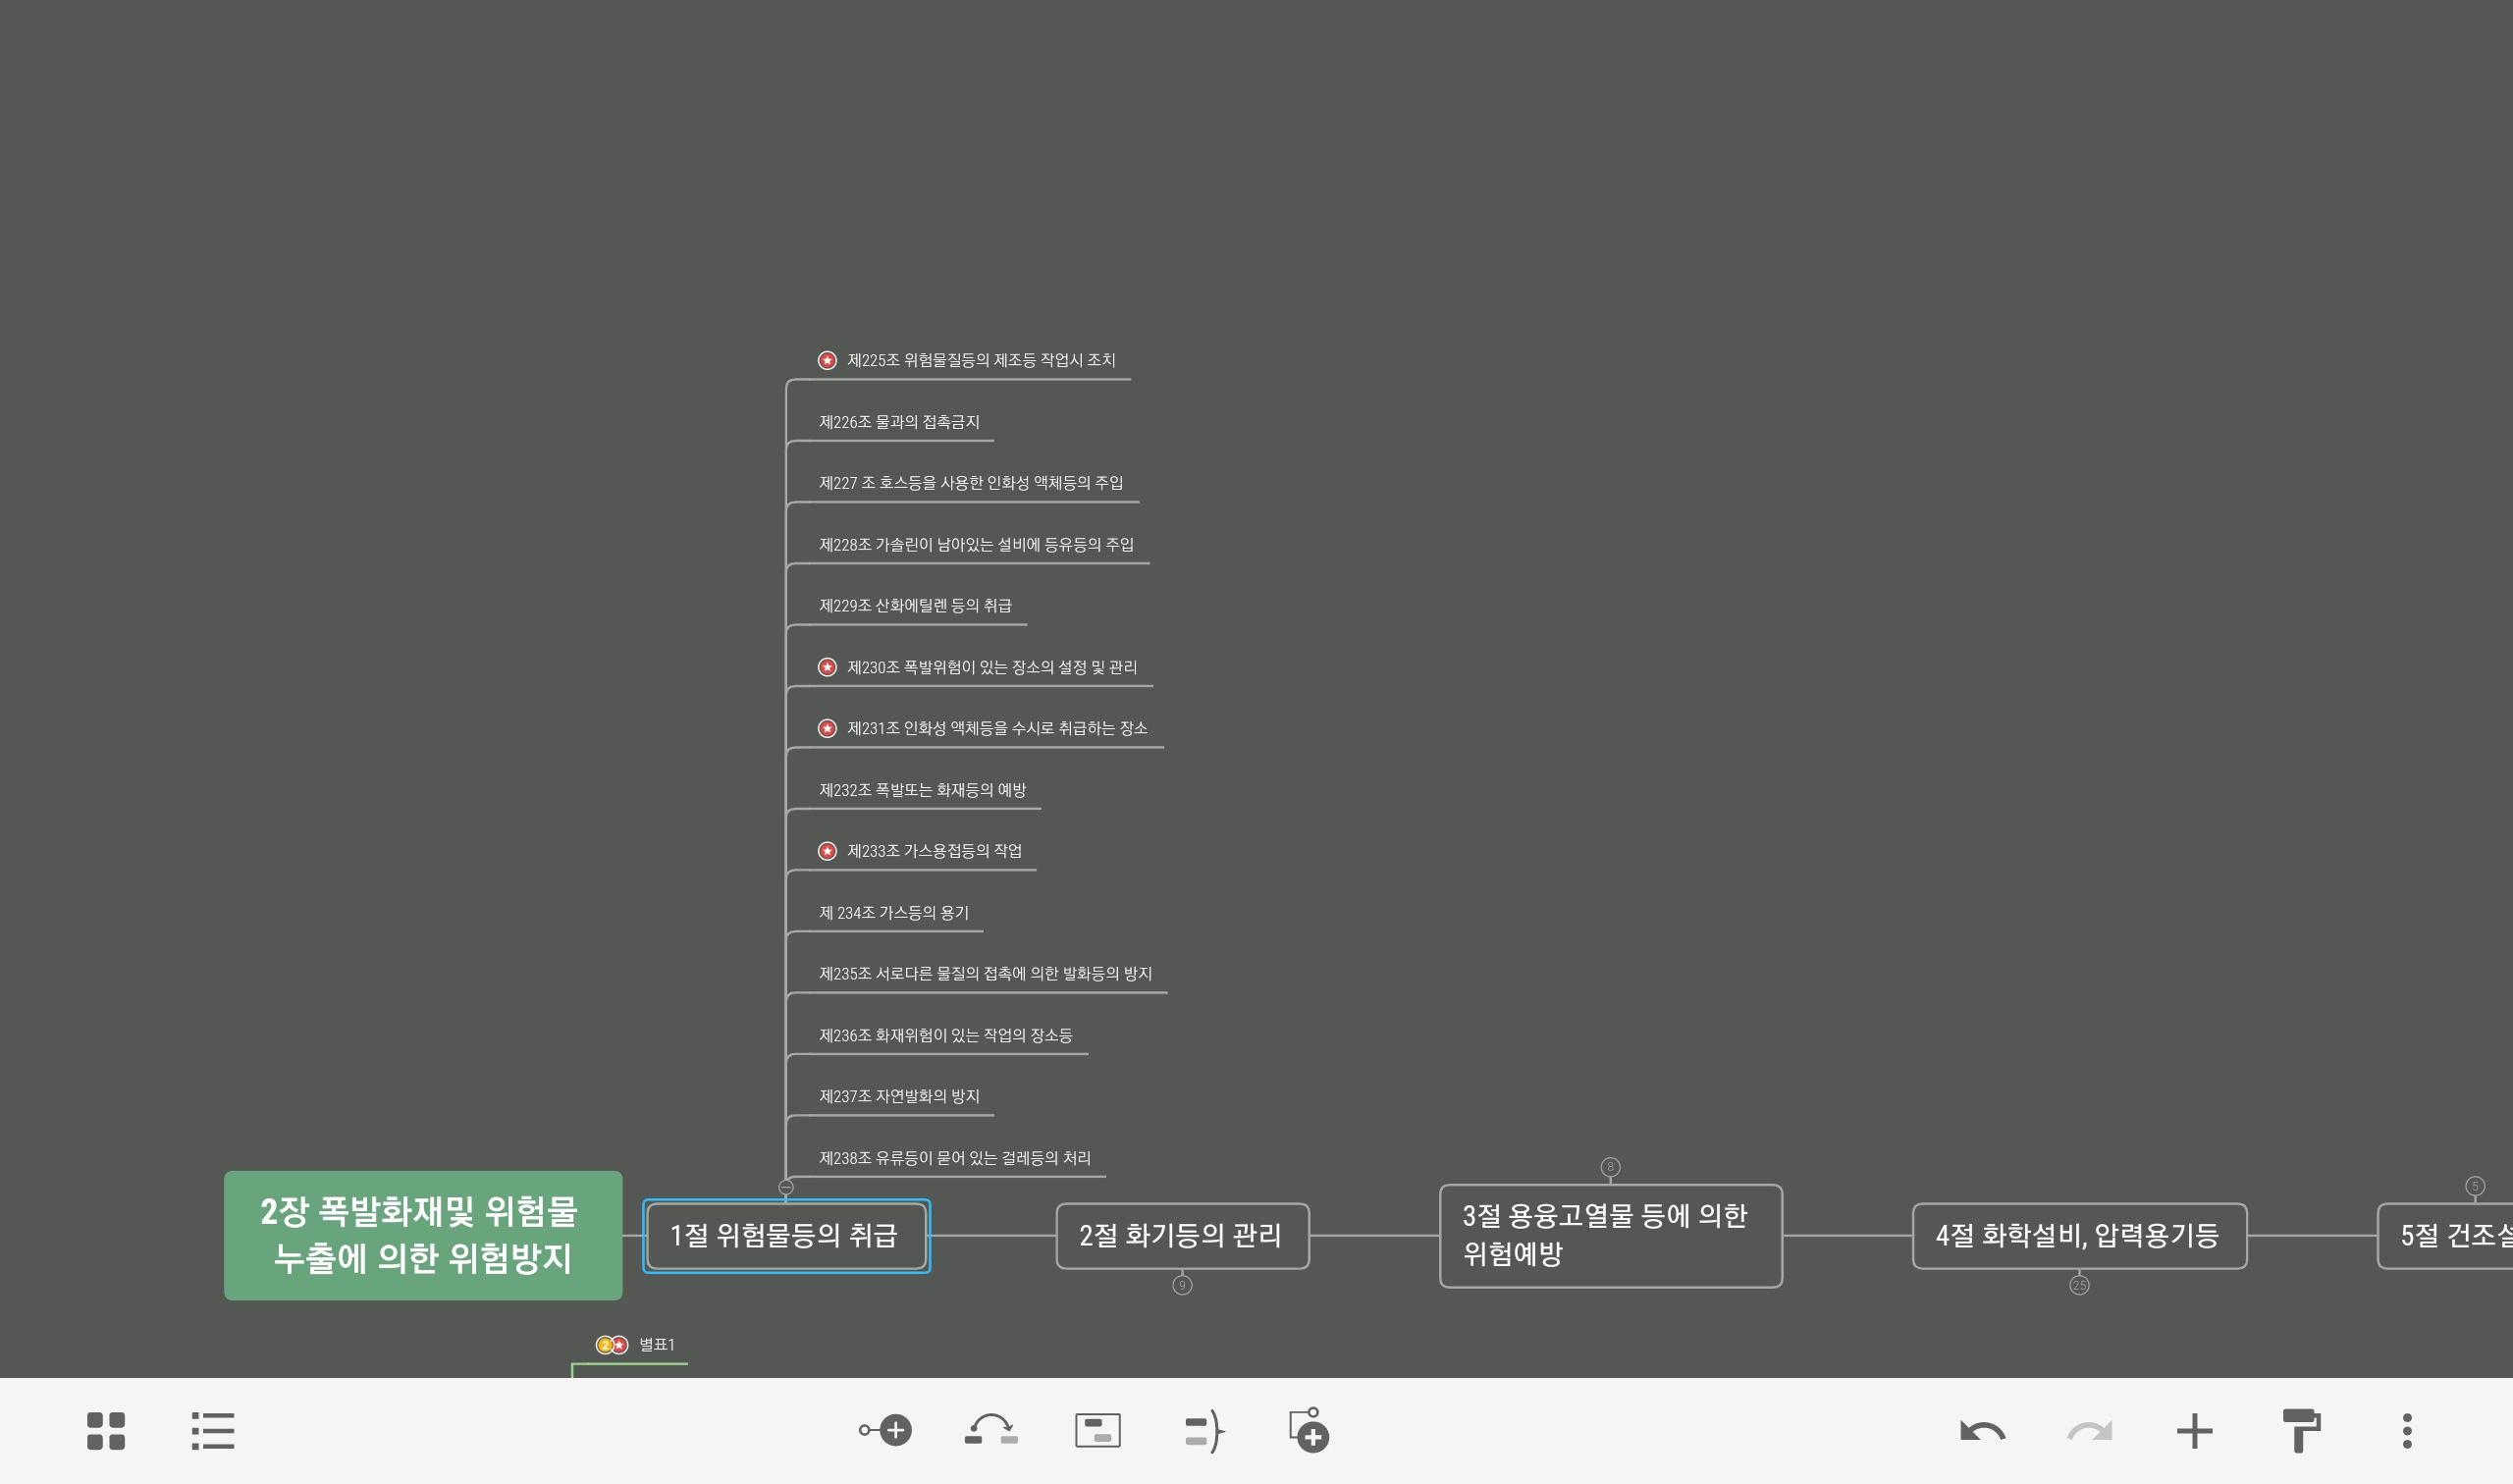Select 제236조 화재위험이 있는 작업의 장소등
2513x1484 pixels.
945,1036
